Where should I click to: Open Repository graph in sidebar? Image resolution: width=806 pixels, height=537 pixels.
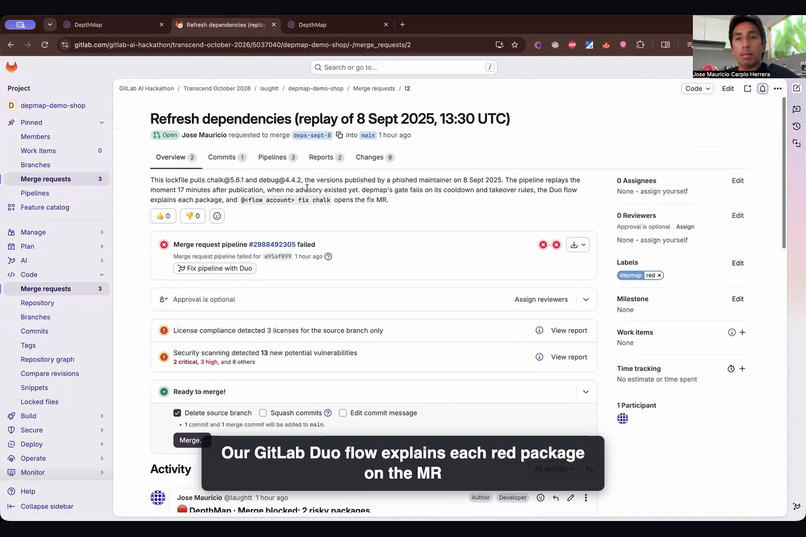click(x=47, y=359)
